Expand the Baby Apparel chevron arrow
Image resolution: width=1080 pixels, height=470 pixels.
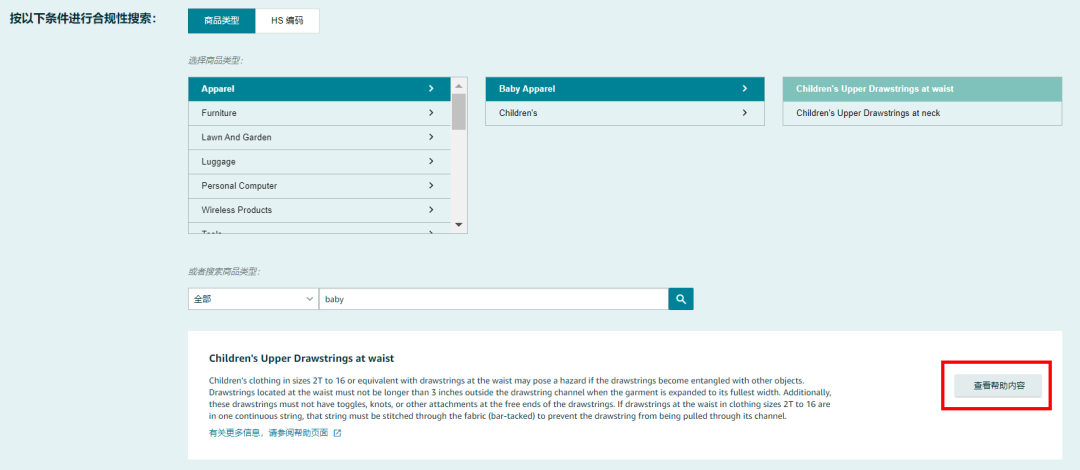pyautogui.click(x=745, y=89)
